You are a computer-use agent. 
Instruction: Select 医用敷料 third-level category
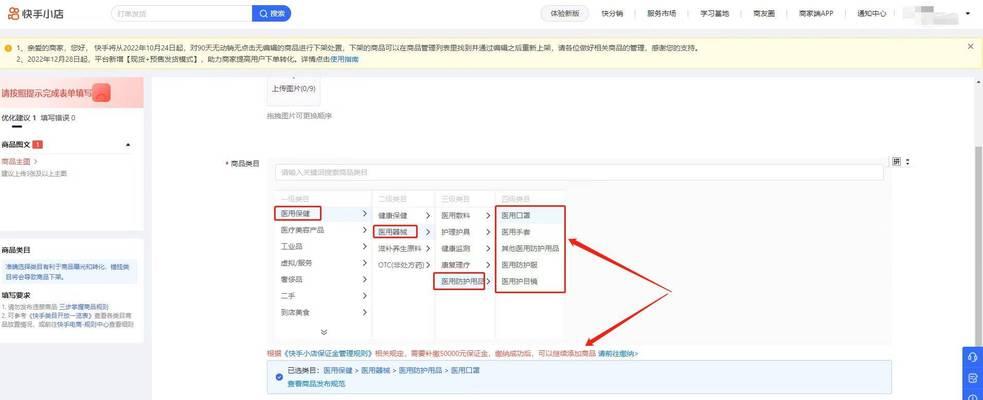(x=455, y=216)
